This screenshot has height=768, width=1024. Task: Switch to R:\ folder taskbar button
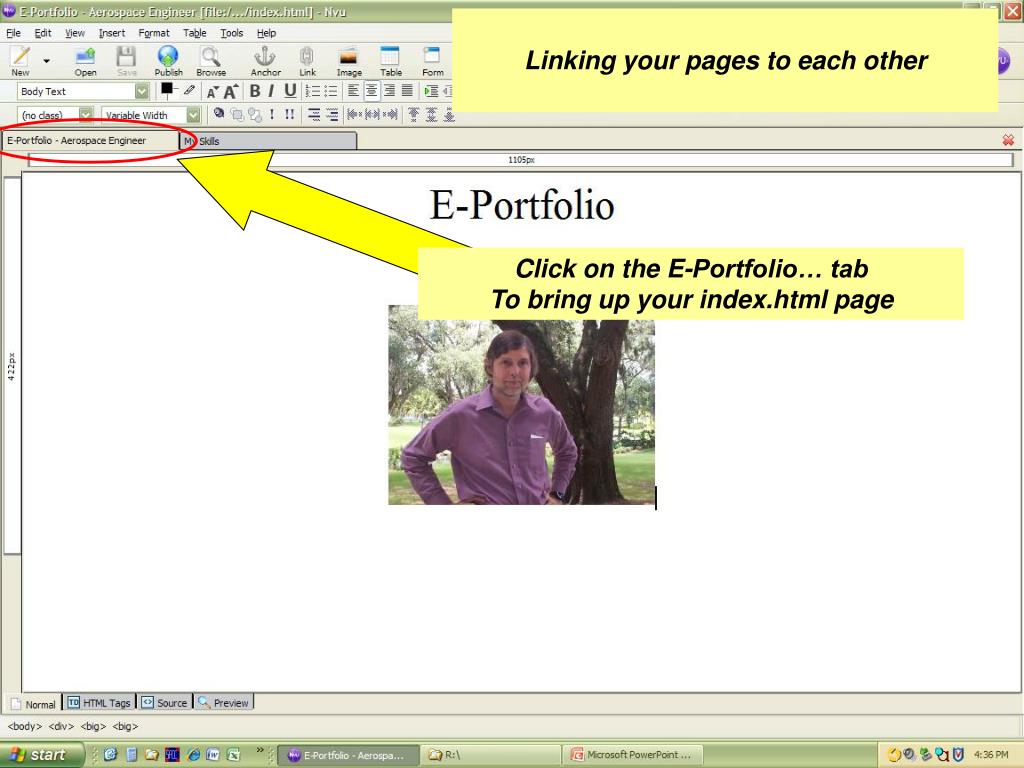point(490,755)
